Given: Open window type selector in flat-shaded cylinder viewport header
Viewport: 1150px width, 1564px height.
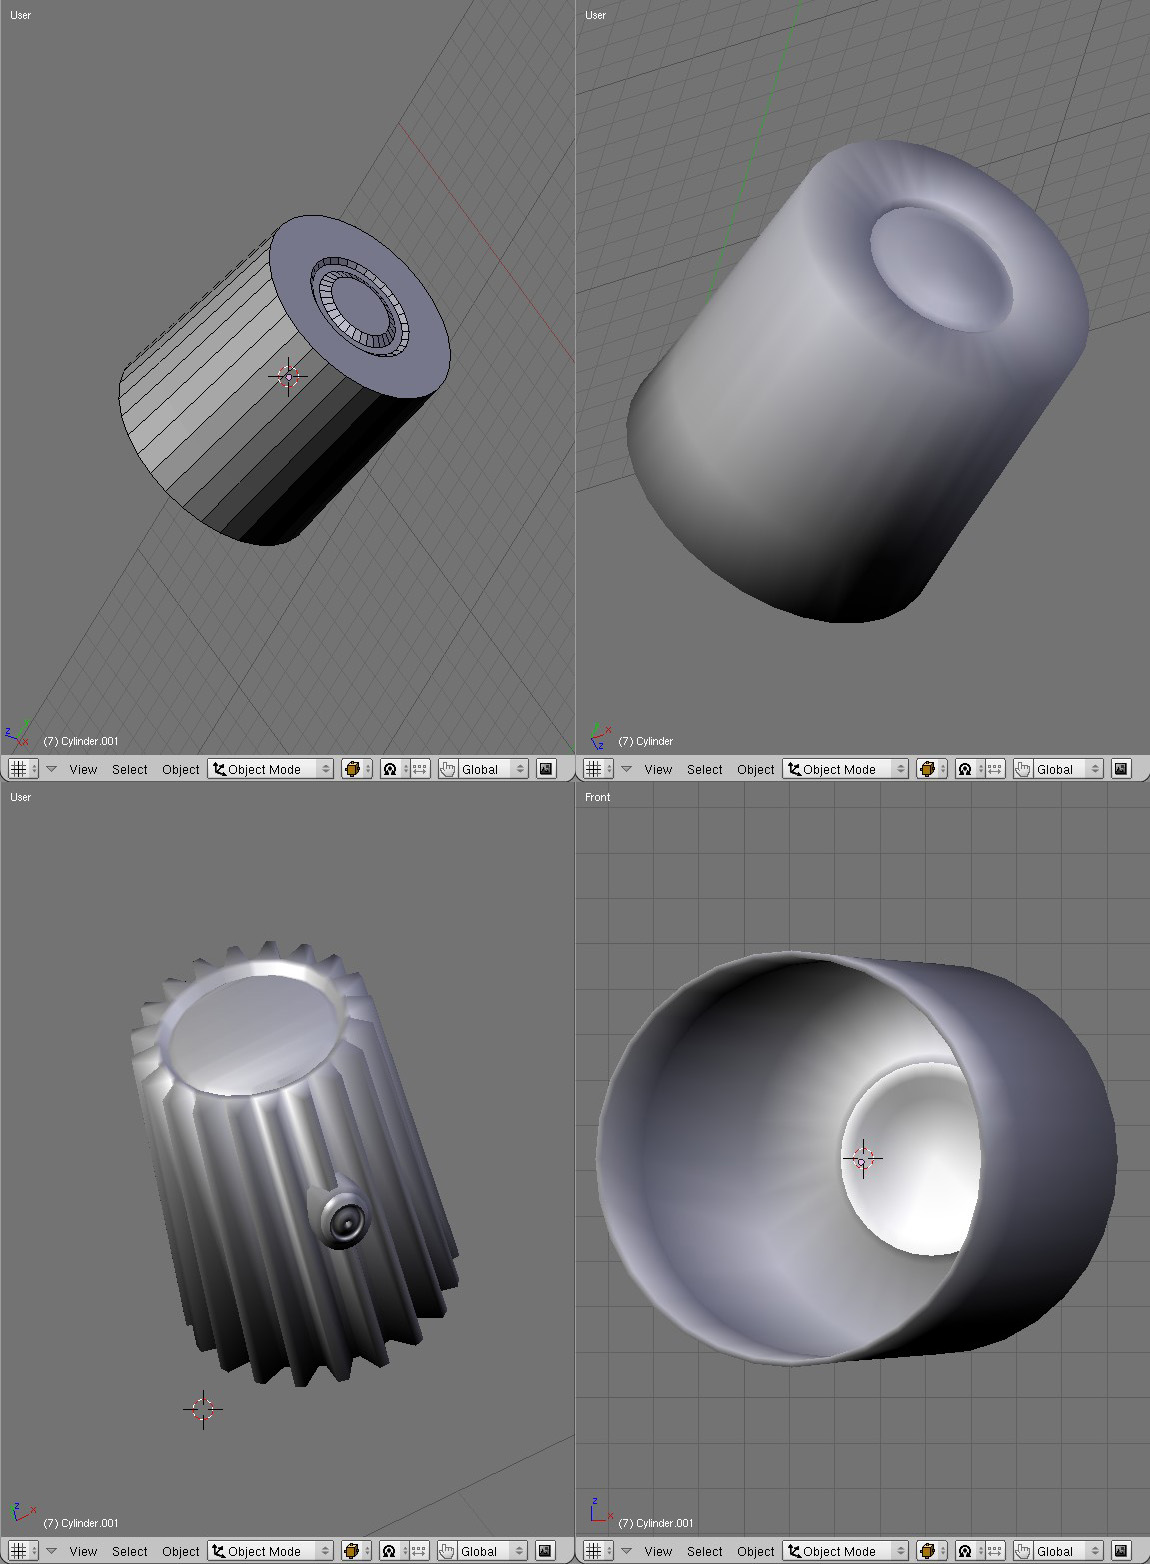Looking at the screenshot, I should pos(23,769).
